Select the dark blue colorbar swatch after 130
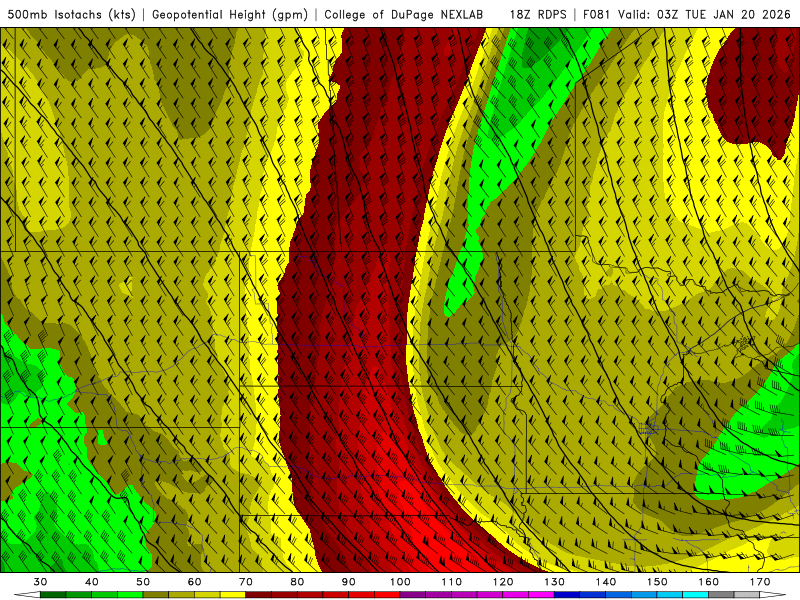 [x=567, y=595]
